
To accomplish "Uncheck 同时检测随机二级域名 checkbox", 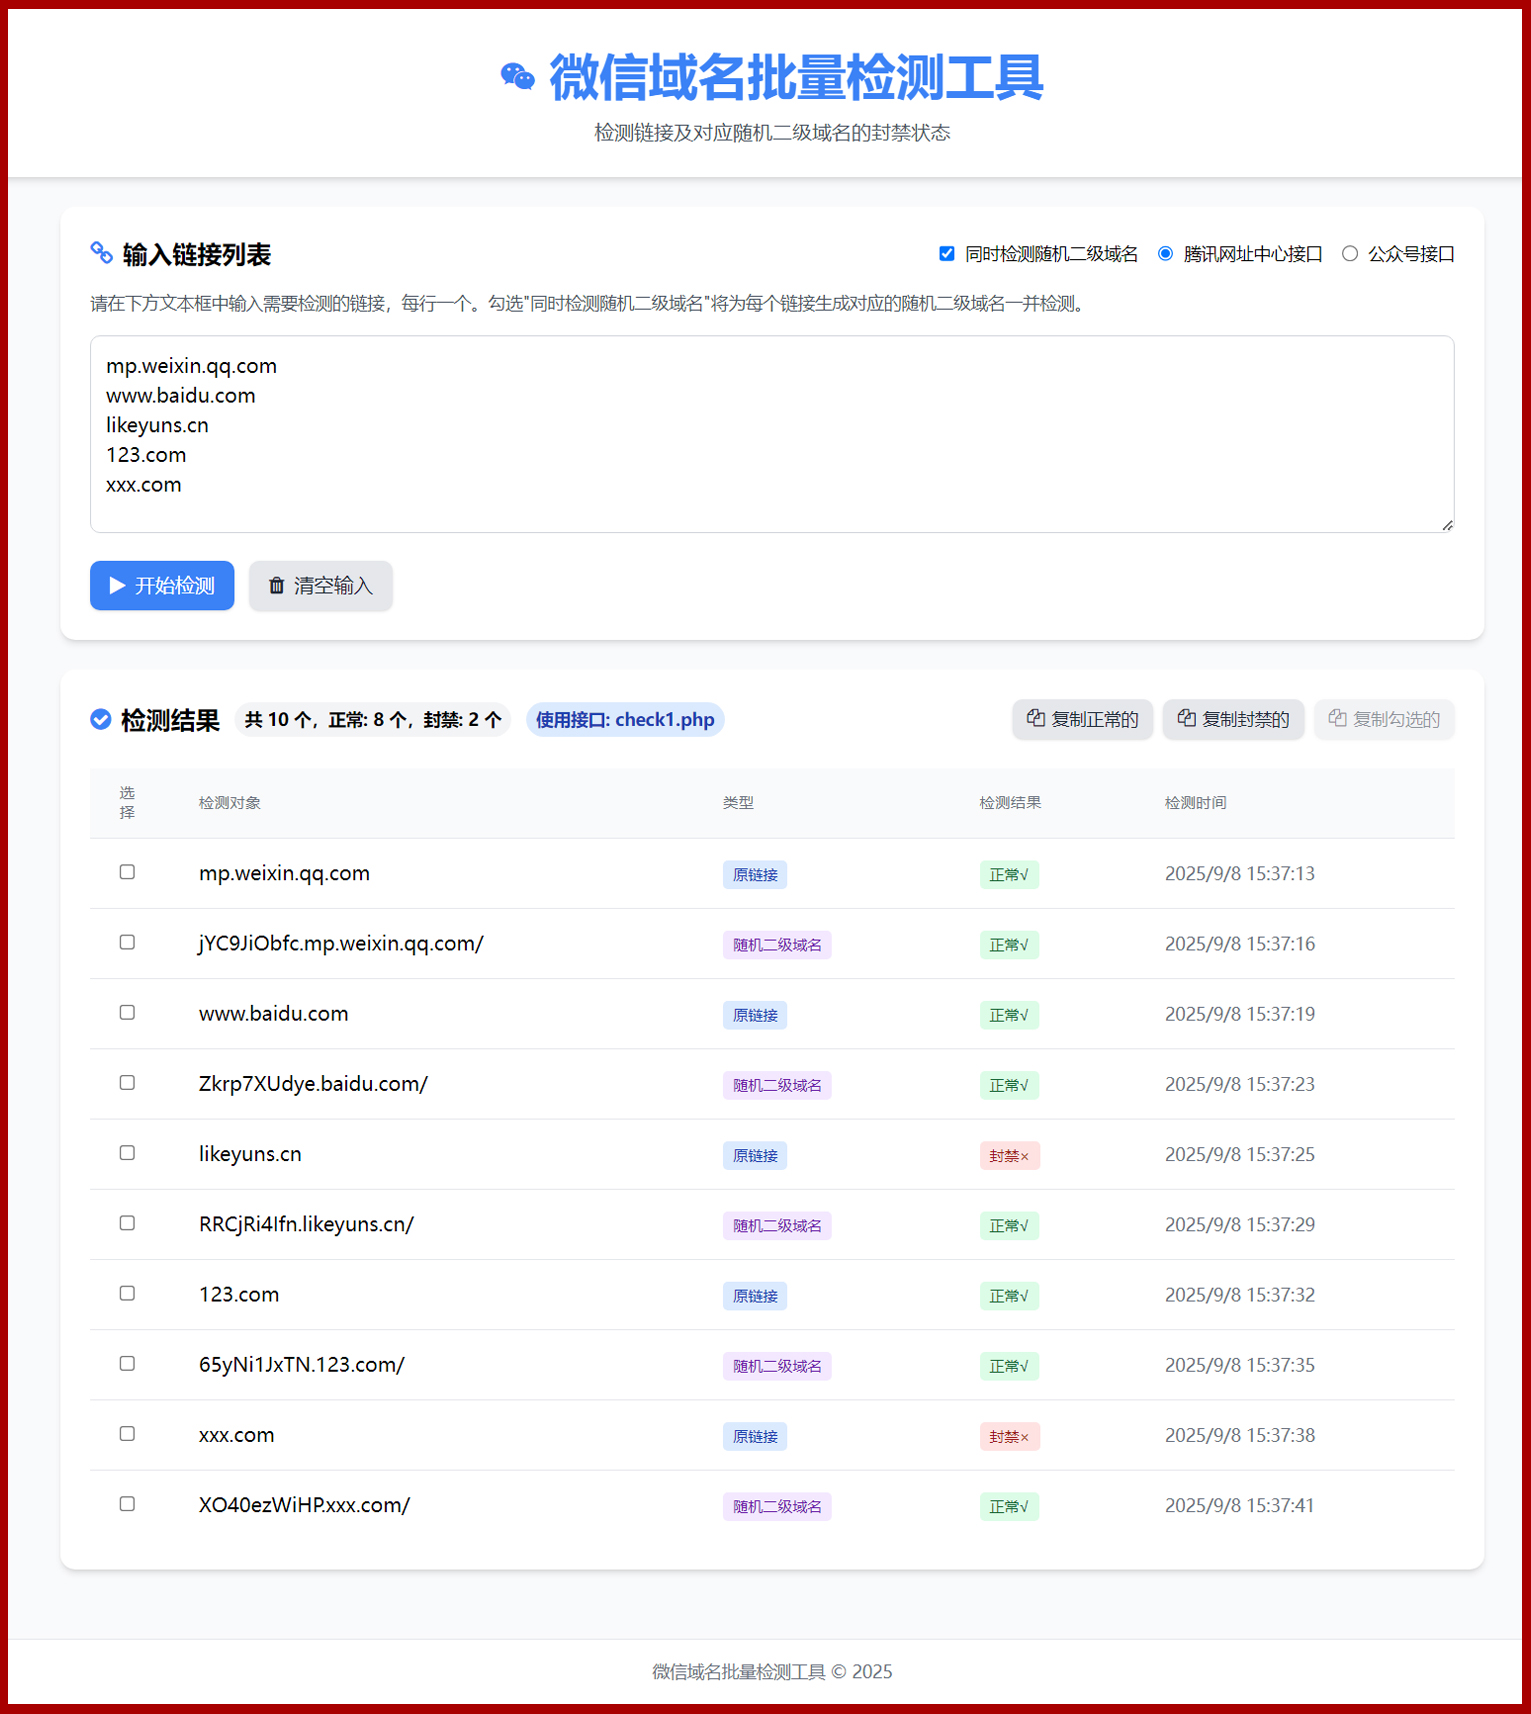I will click(x=947, y=254).
